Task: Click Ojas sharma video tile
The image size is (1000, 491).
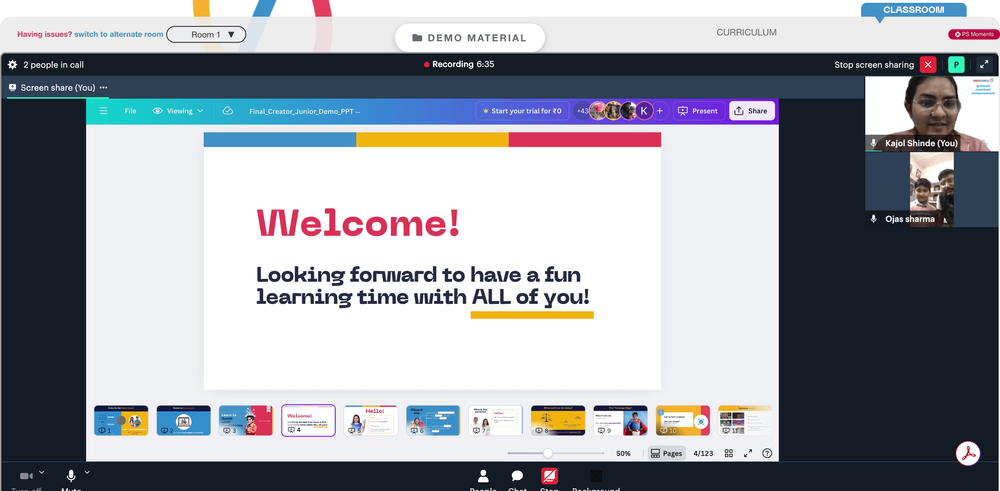Action: click(932, 189)
